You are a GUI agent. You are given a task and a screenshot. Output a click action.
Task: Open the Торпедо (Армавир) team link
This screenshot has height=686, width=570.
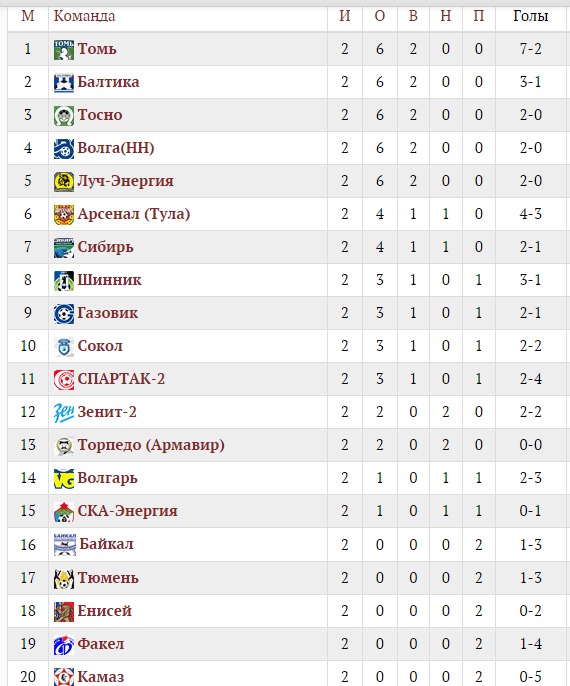click(151, 445)
